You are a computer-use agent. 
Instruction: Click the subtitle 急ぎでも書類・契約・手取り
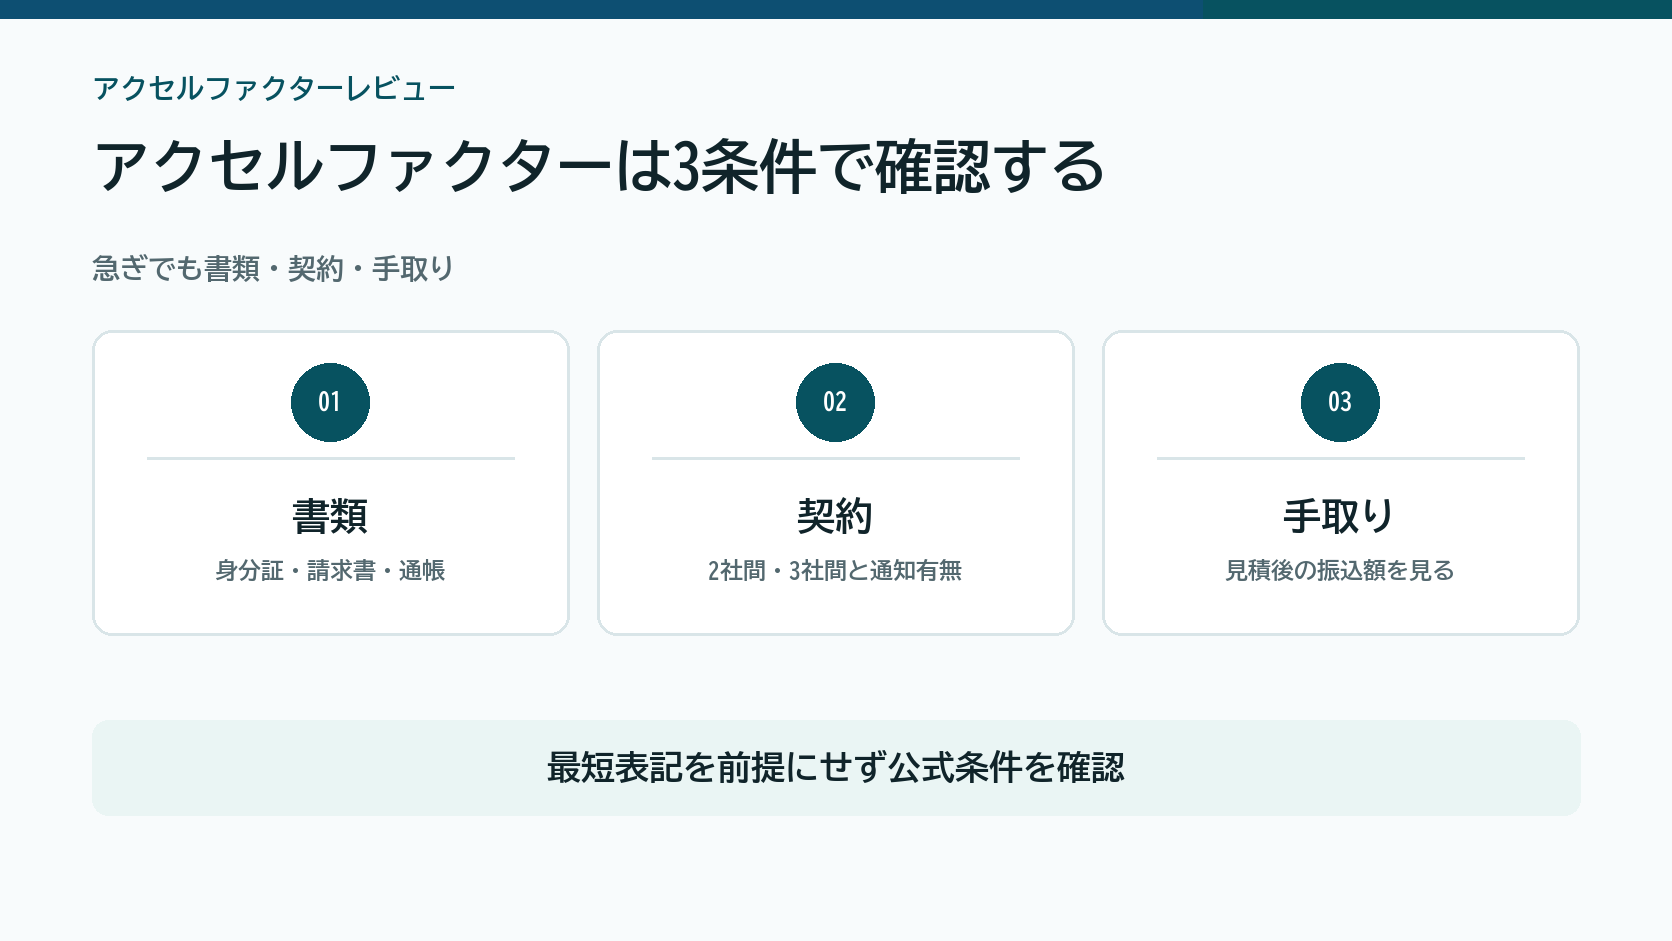273,269
